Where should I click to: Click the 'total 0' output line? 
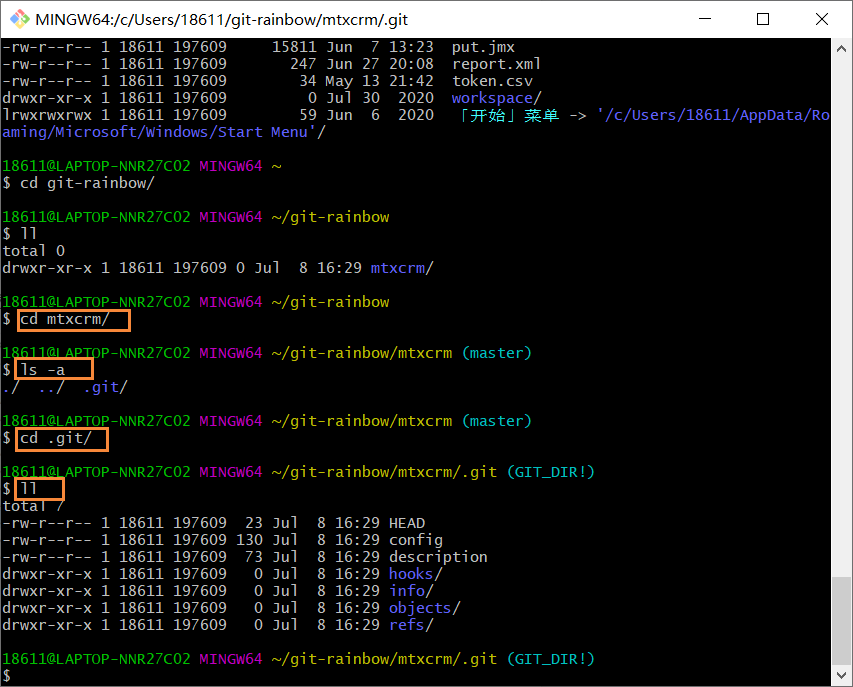coord(34,251)
